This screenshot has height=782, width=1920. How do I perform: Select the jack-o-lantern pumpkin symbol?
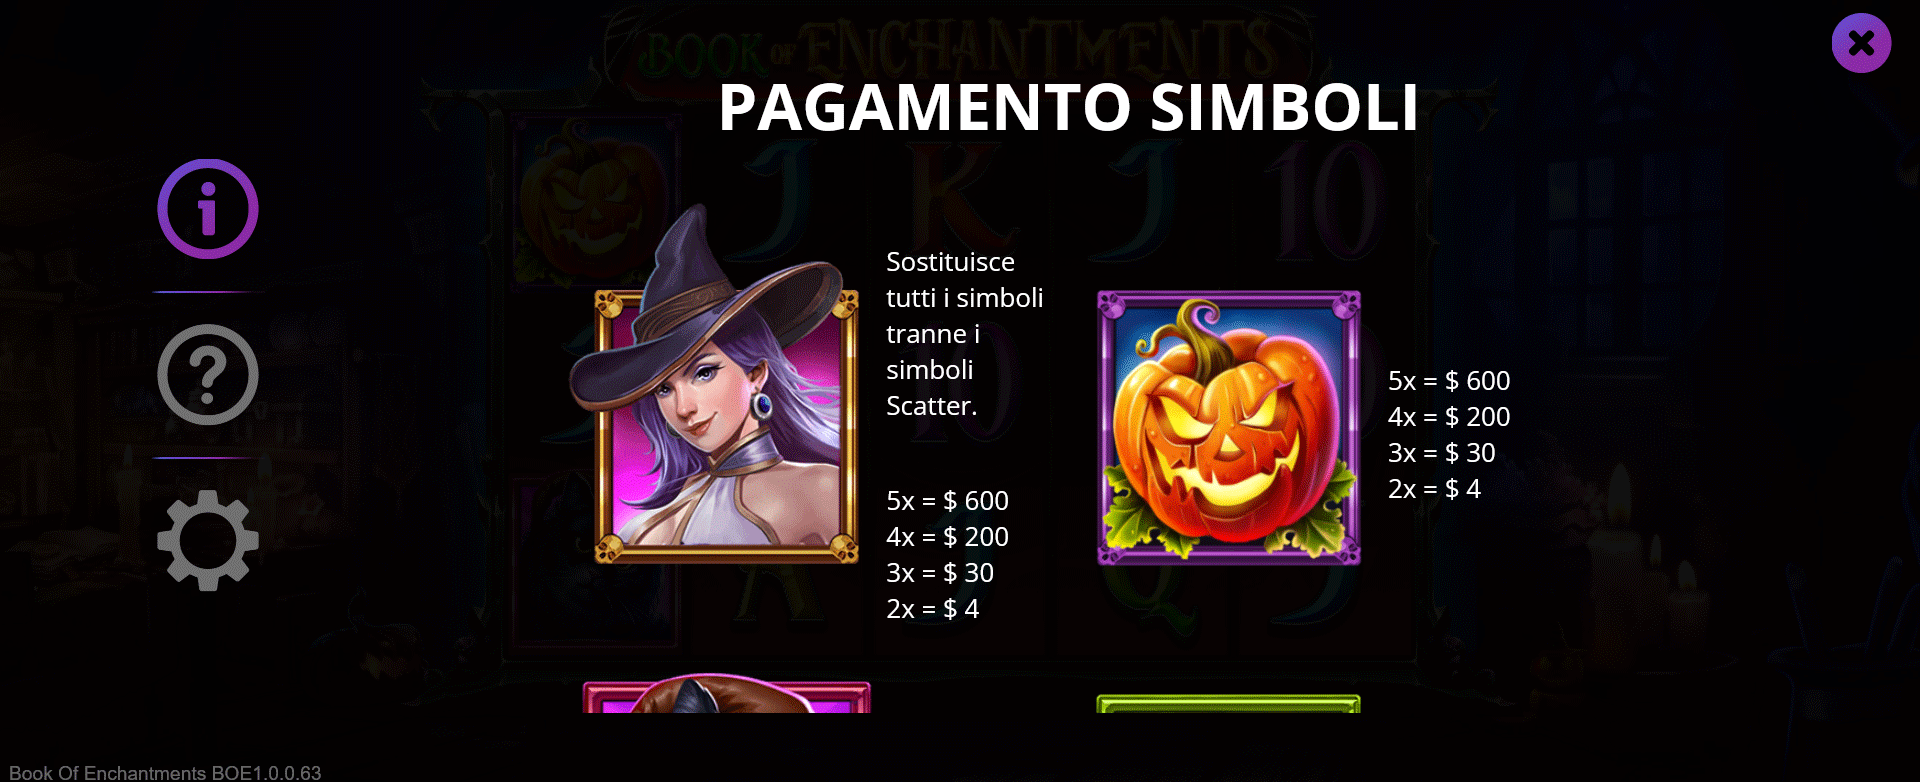pyautogui.click(x=1229, y=428)
